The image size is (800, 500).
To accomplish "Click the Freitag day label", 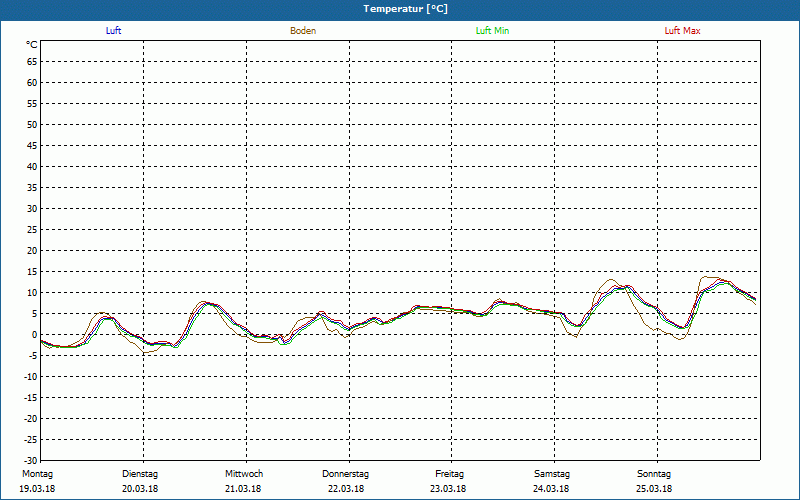I will 449,474.
